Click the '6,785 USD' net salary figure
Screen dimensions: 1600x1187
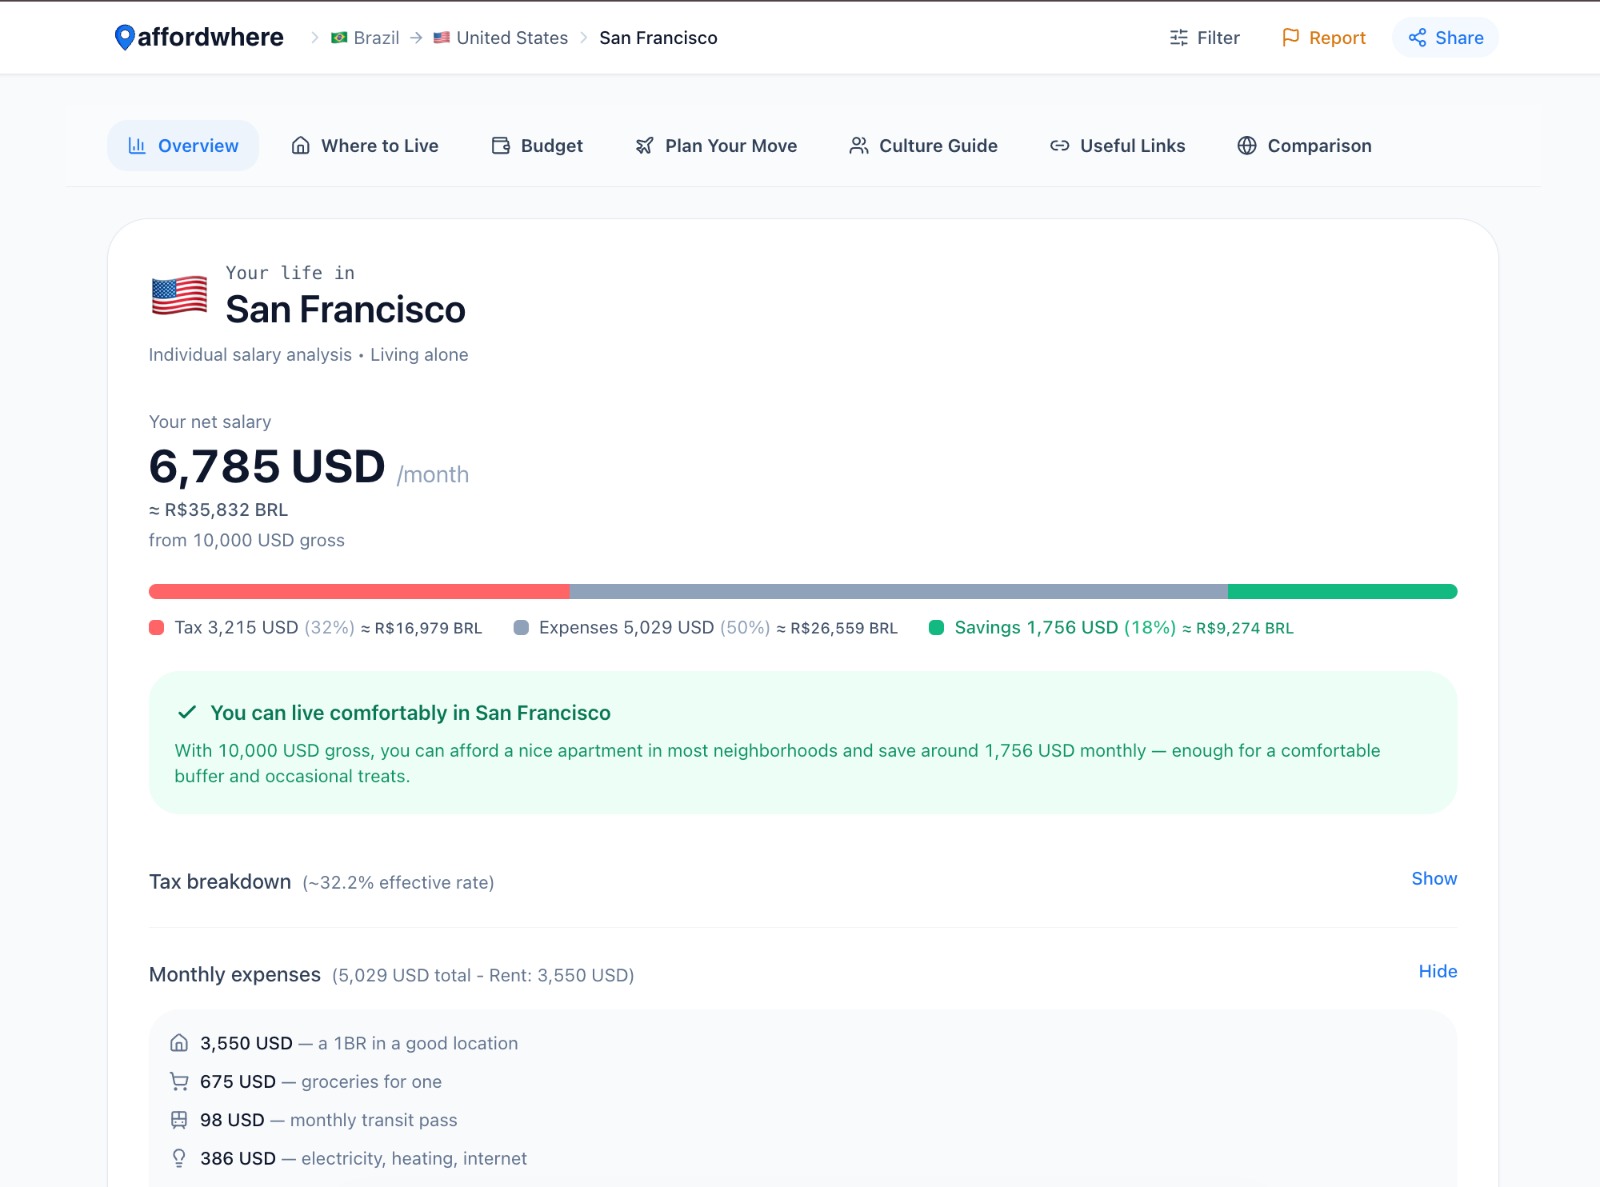coord(267,467)
